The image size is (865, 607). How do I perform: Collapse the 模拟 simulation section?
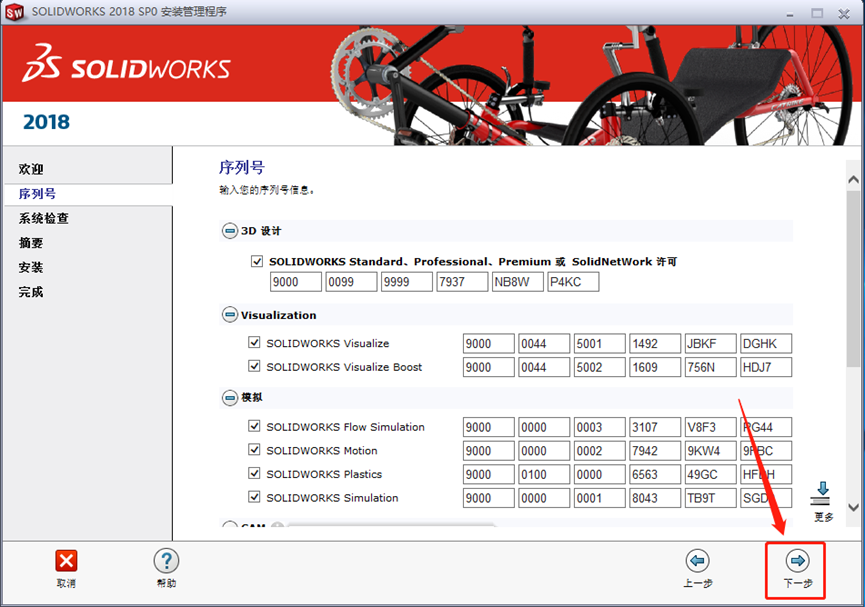(x=231, y=399)
